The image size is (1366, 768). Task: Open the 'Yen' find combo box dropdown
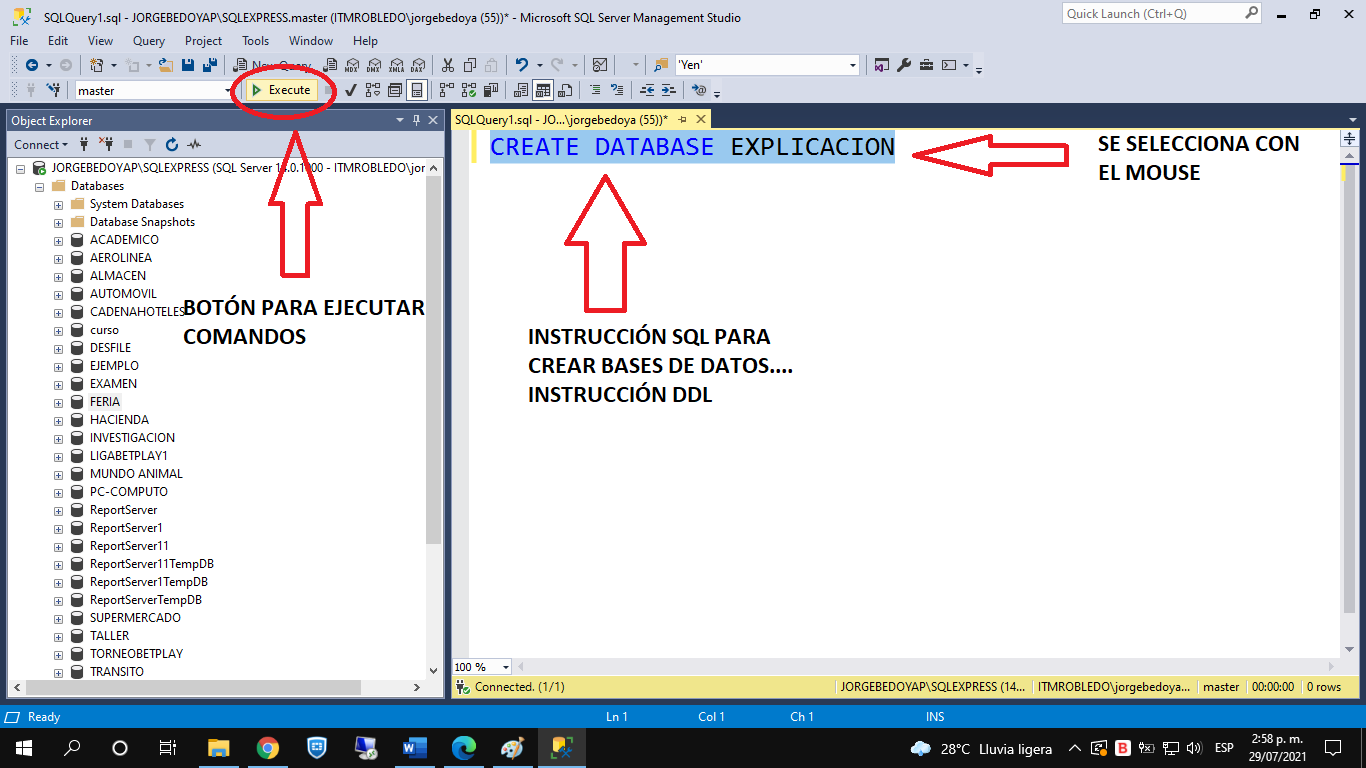click(853, 65)
